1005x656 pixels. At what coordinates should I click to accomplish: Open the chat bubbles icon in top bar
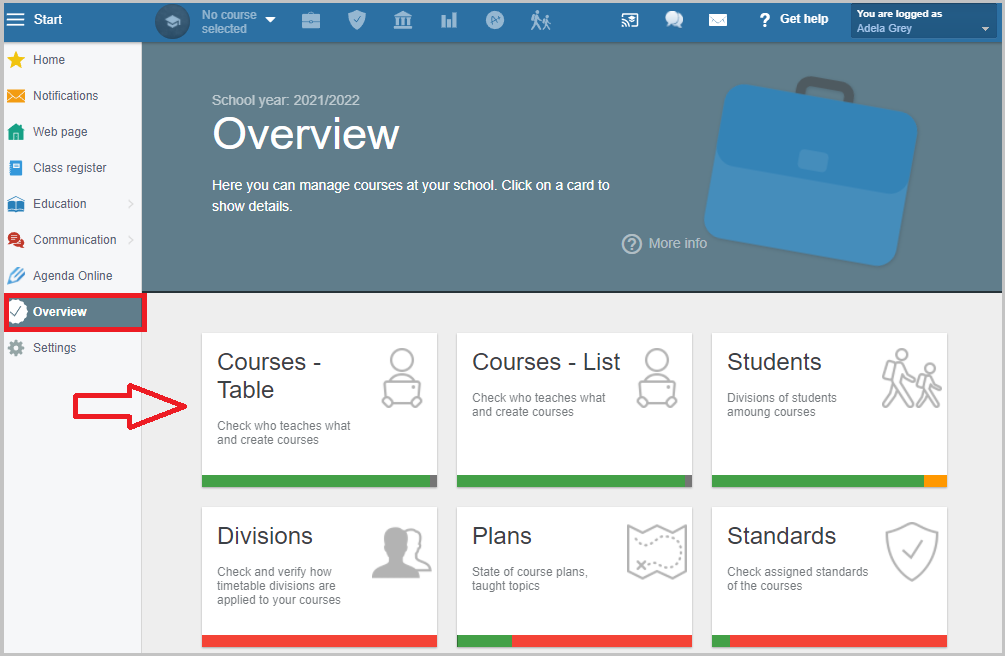[674, 20]
